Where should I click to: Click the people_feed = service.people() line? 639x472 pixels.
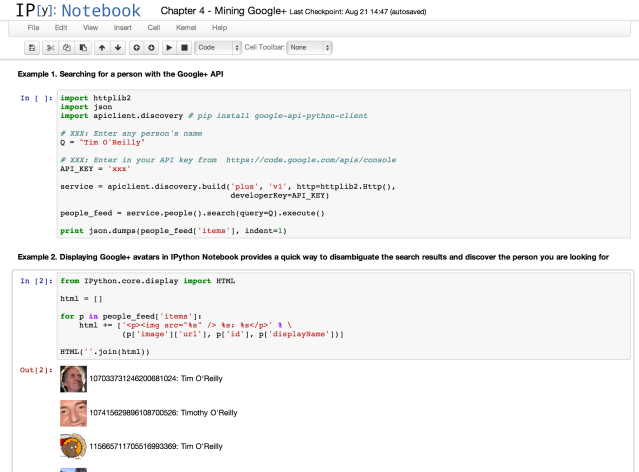tap(192, 213)
